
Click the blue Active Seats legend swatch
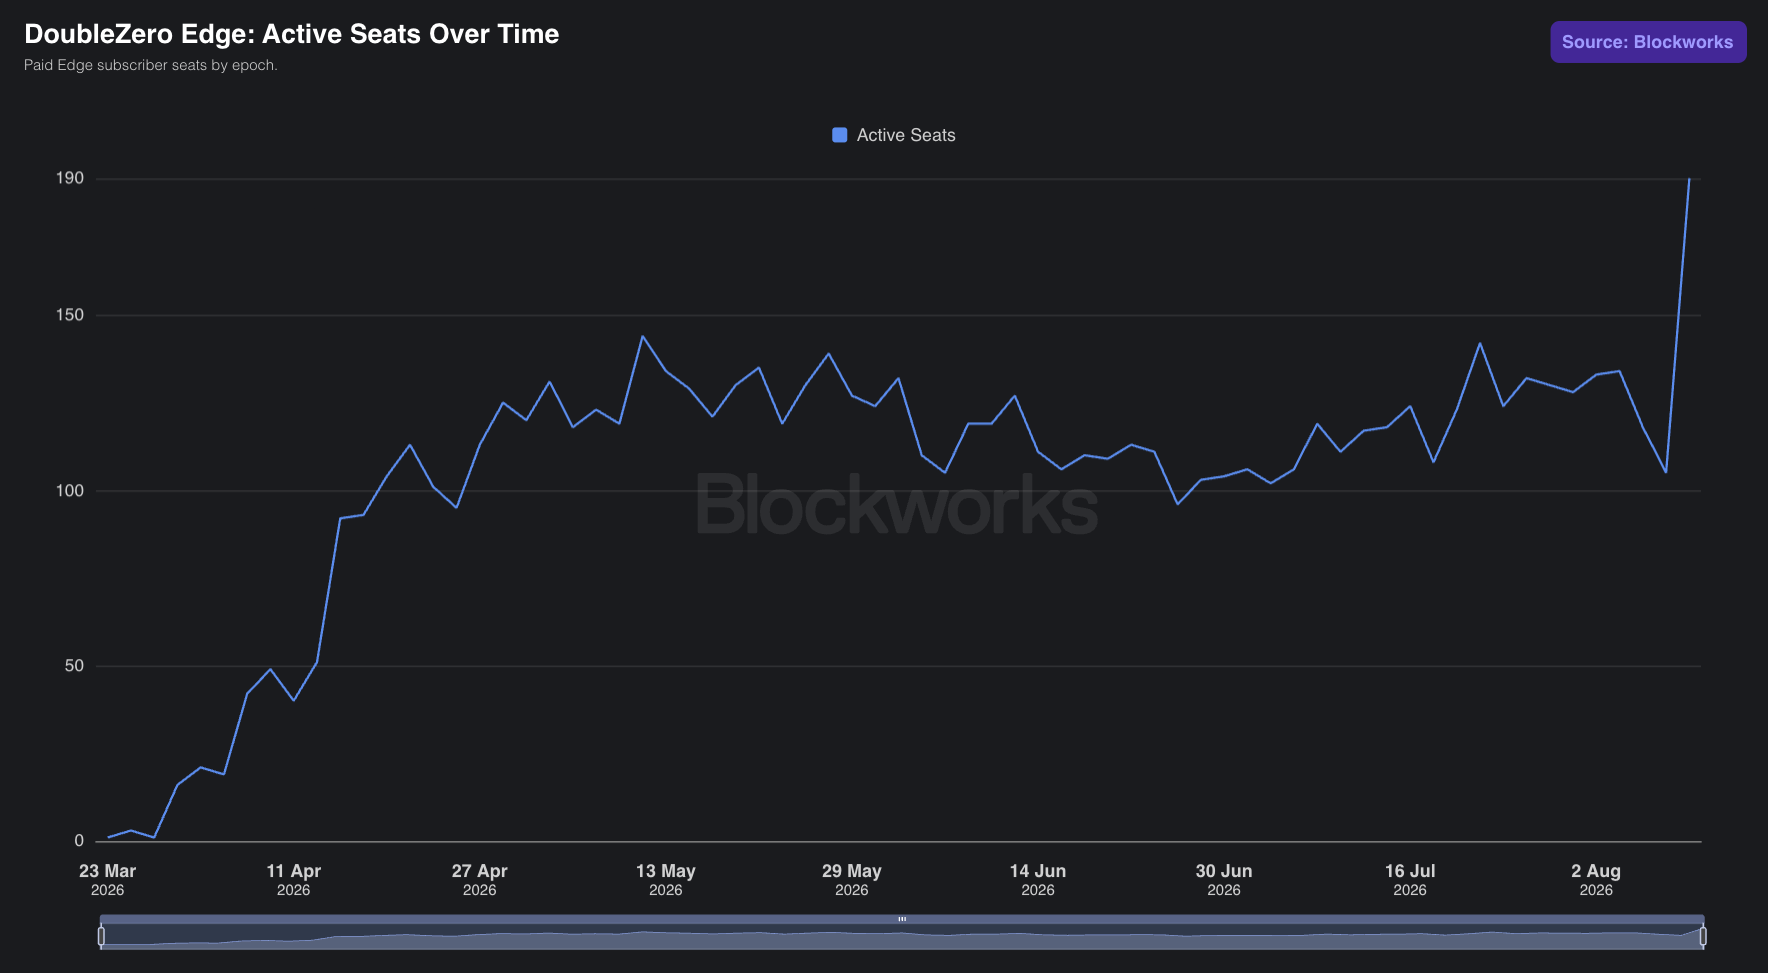(840, 135)
